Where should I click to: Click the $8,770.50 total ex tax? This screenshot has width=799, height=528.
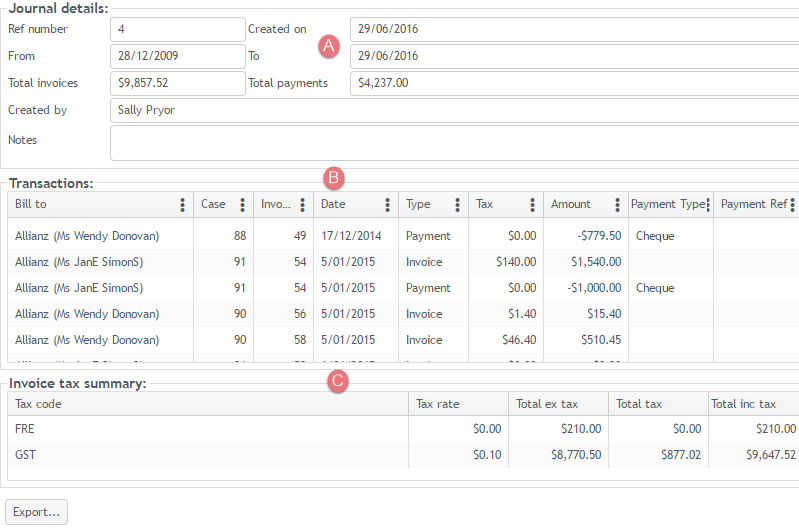[576, 455]
